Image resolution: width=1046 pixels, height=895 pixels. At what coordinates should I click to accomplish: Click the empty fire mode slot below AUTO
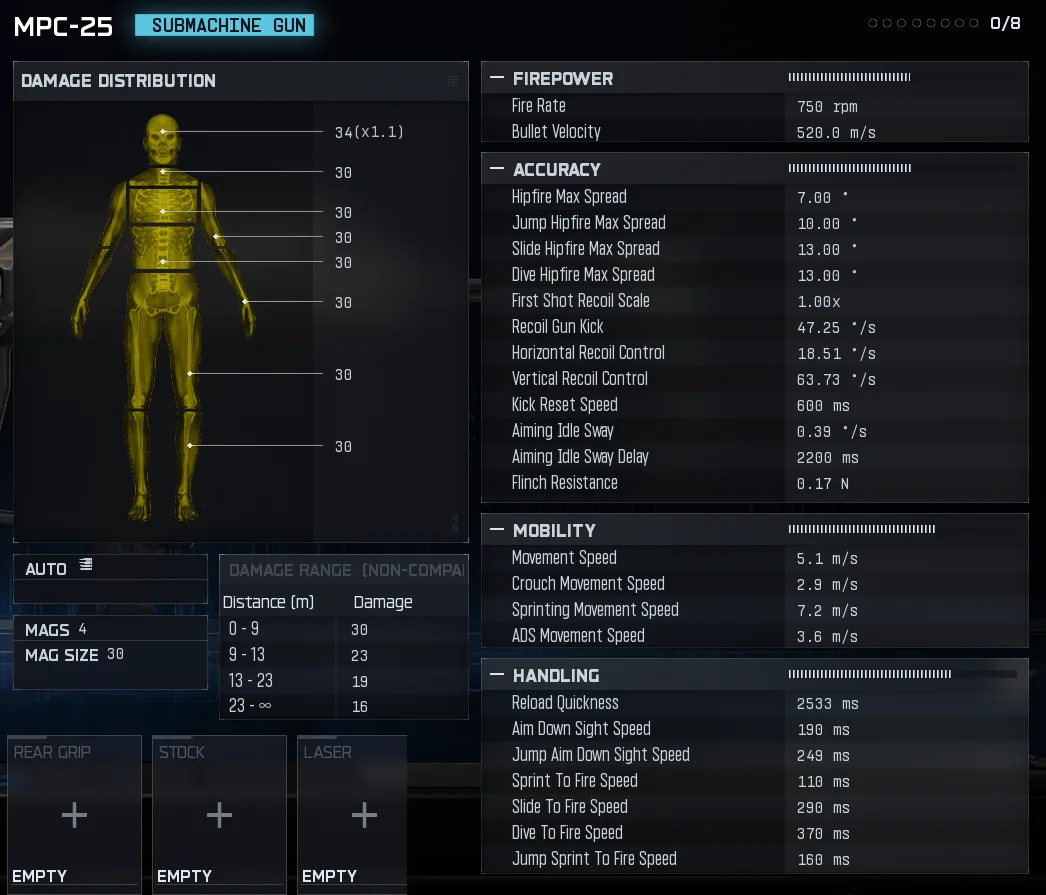pos(110,590)
